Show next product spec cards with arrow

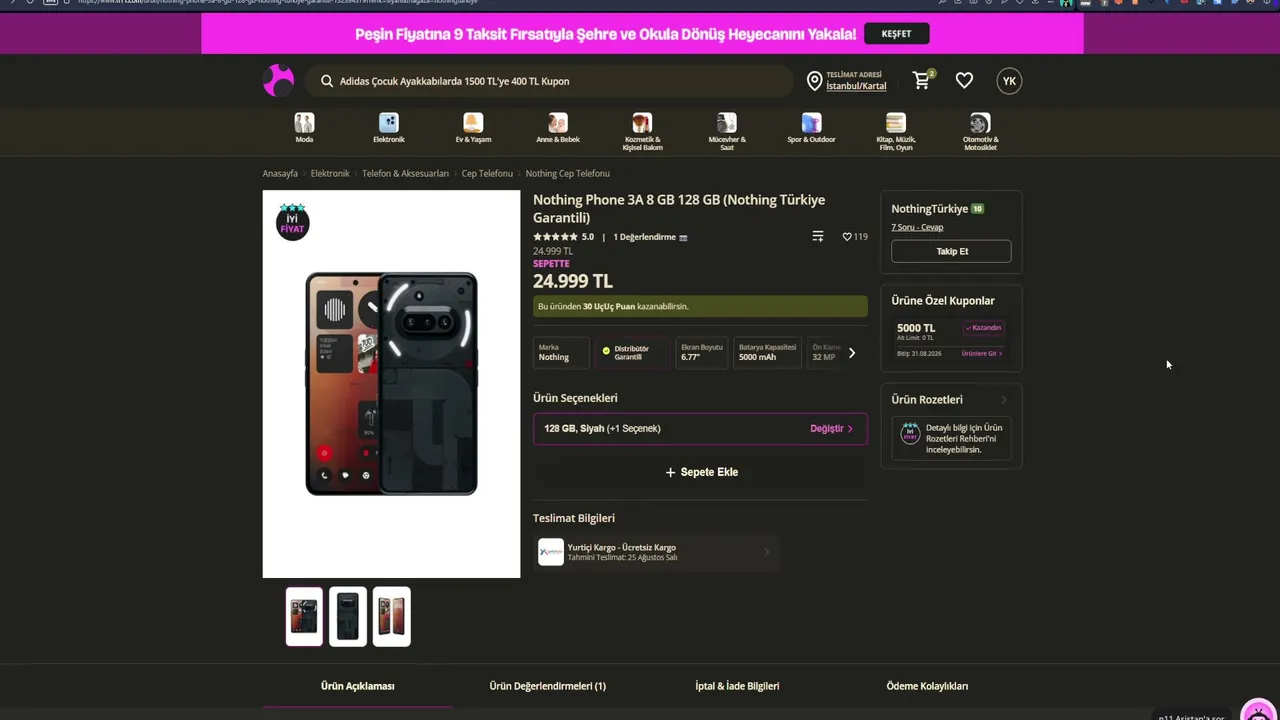point(852,353)
